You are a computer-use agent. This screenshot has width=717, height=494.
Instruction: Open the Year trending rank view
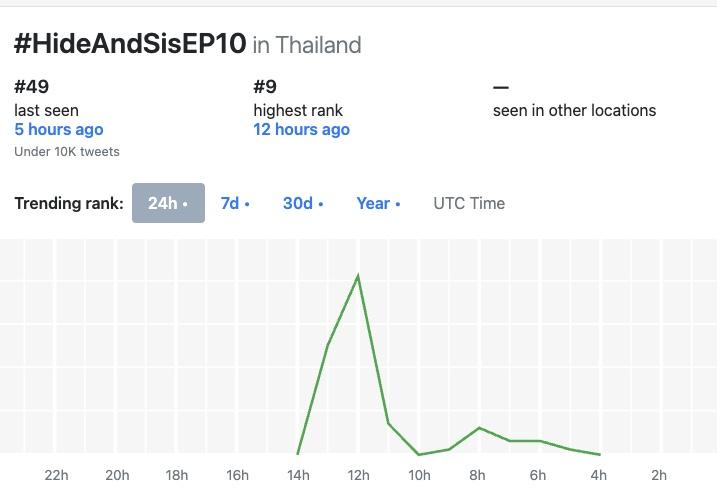[x=379, y=203]
